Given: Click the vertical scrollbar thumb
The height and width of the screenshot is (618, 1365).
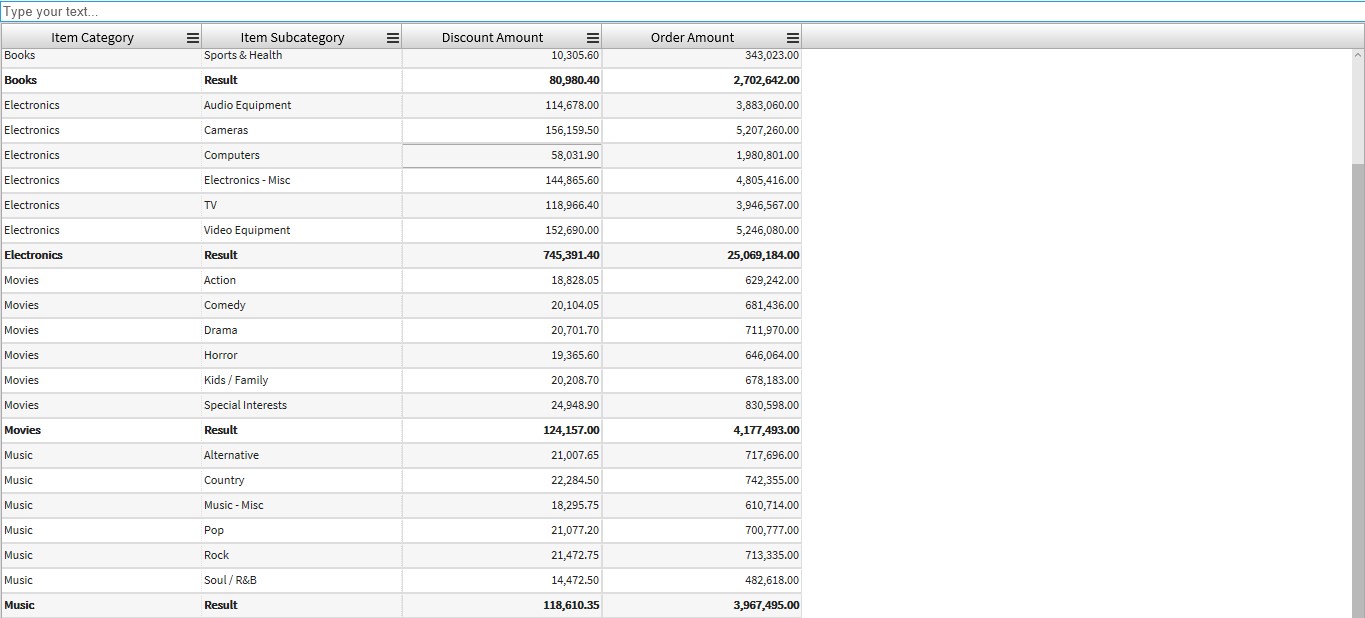Looking at the screenshot, I should pyautogui.click(x=1357, y=390).
